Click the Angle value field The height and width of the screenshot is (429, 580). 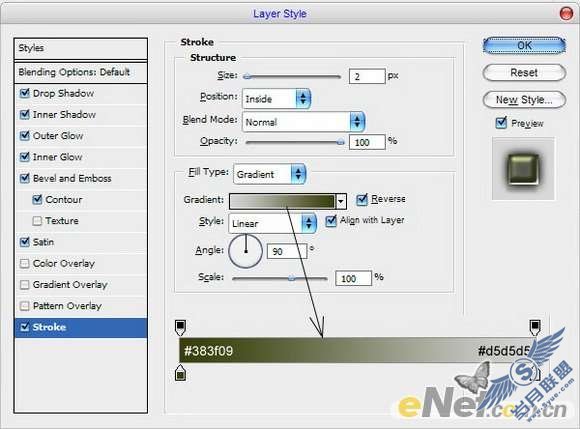pos(287,251)
